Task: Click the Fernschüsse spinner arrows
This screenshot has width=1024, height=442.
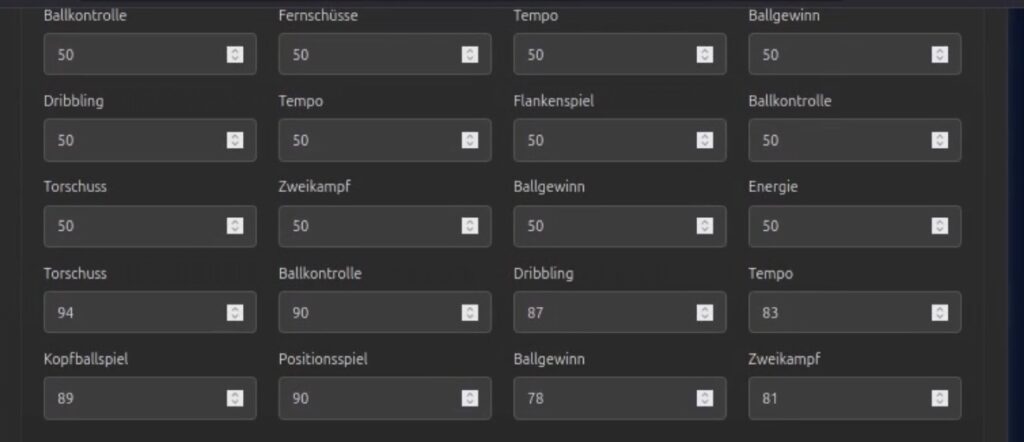Action: [469, 55]
